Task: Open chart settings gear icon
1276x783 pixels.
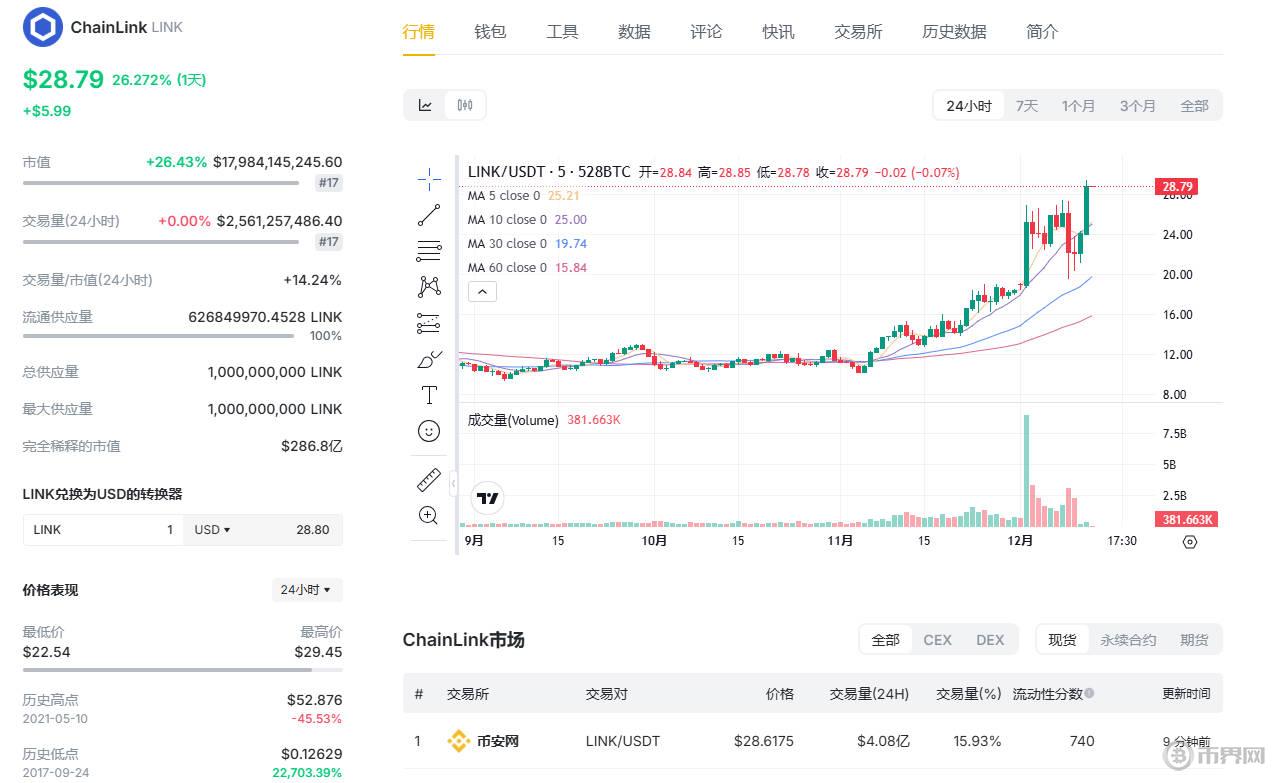Action: 1189,542
